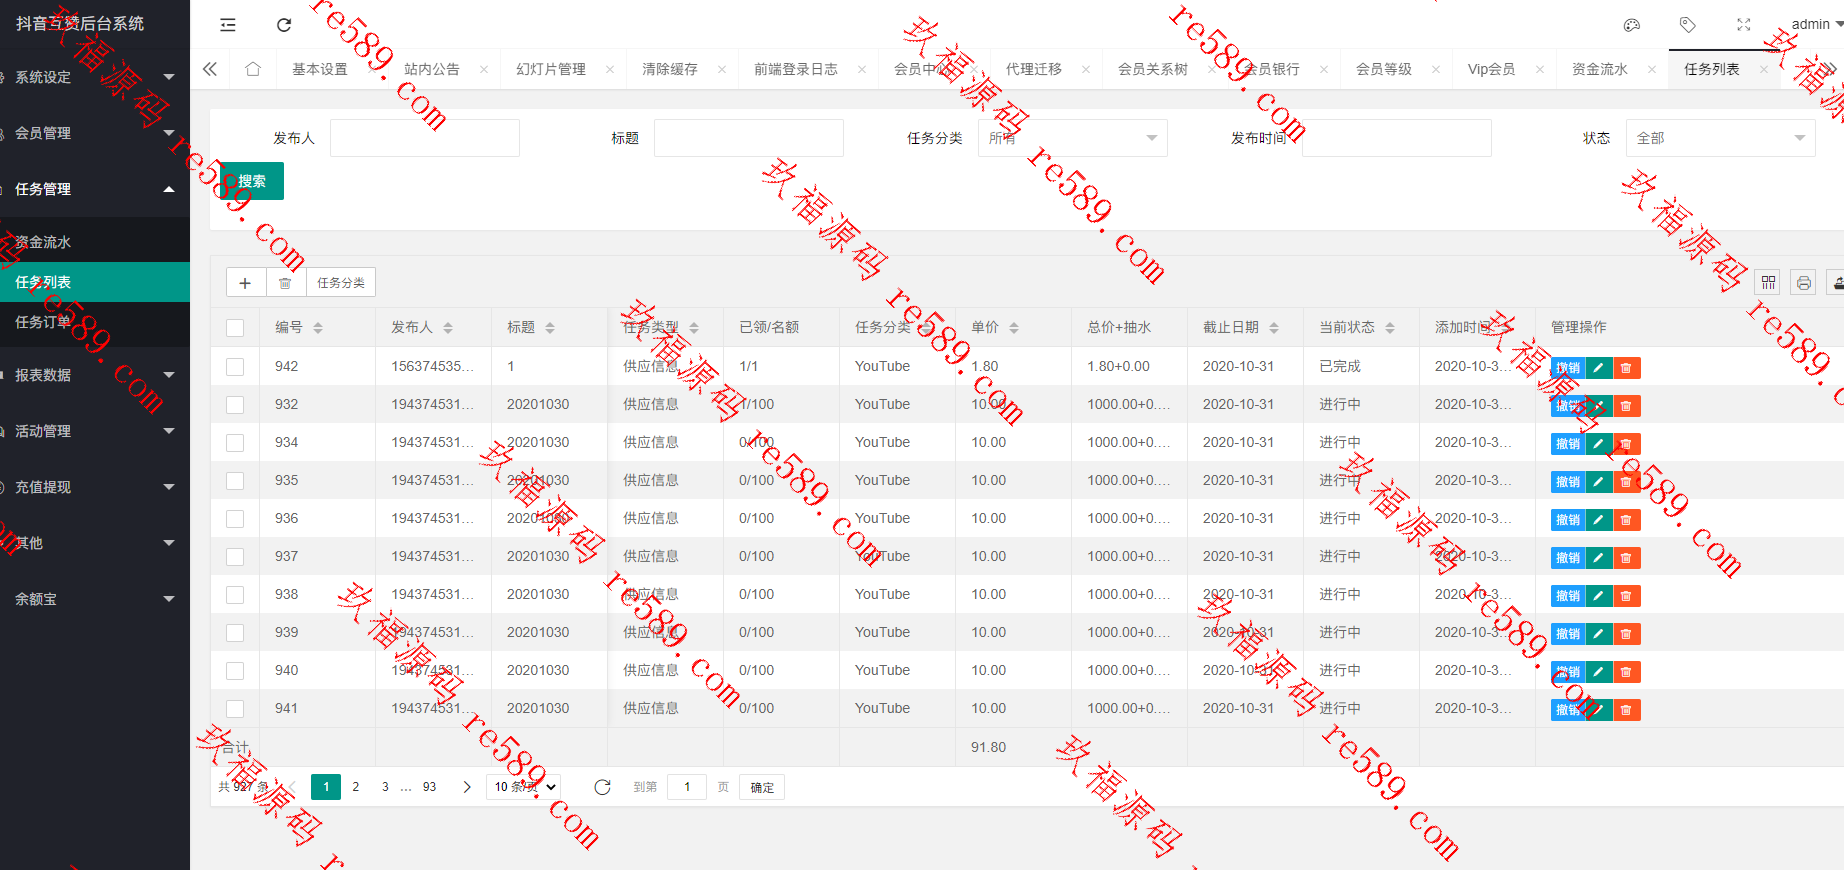Click the pagination refresh icon
Viewport: 1844px width, 870px height.
602,787
